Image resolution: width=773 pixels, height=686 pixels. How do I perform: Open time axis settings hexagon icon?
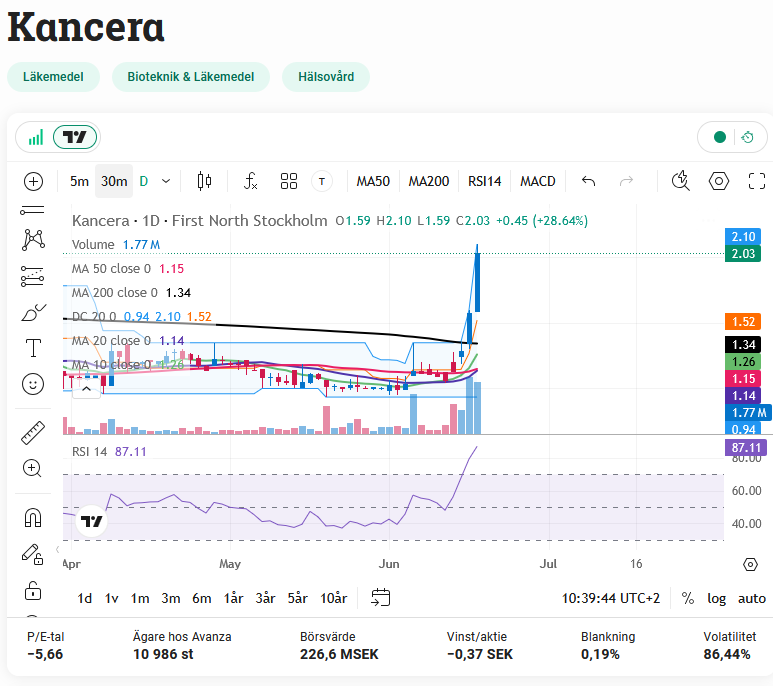[x=750, y=564]
